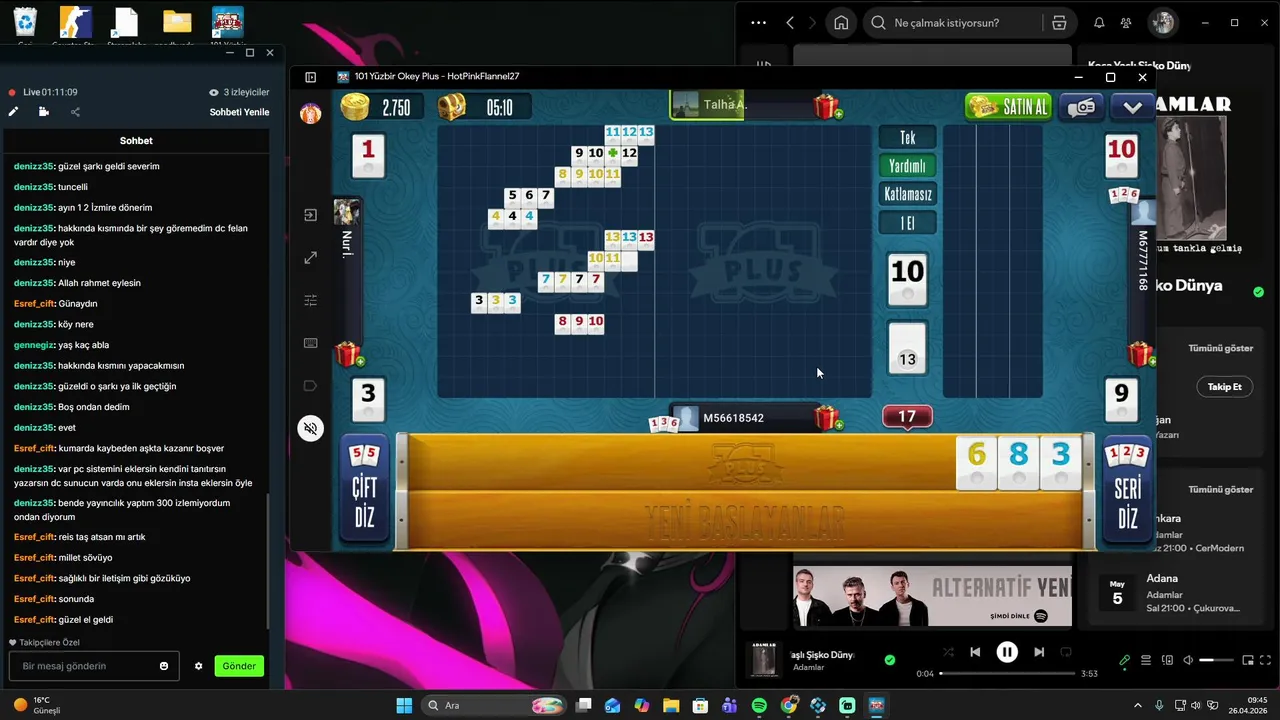Focus the Bir mesaj gönderin input field
1280x720 pixels.
94,666
